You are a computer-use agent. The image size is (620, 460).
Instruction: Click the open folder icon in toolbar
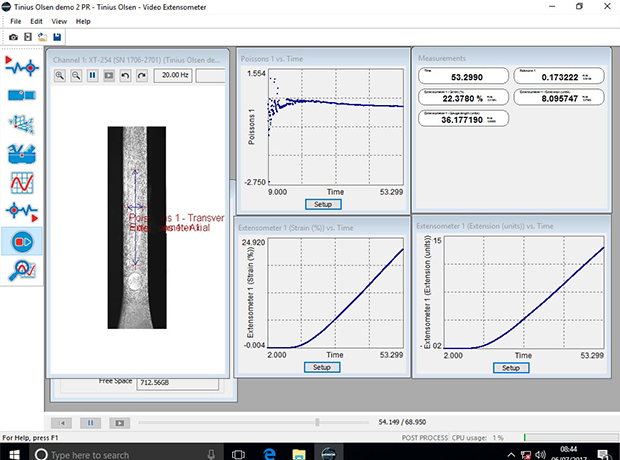[x=43, y=37]
